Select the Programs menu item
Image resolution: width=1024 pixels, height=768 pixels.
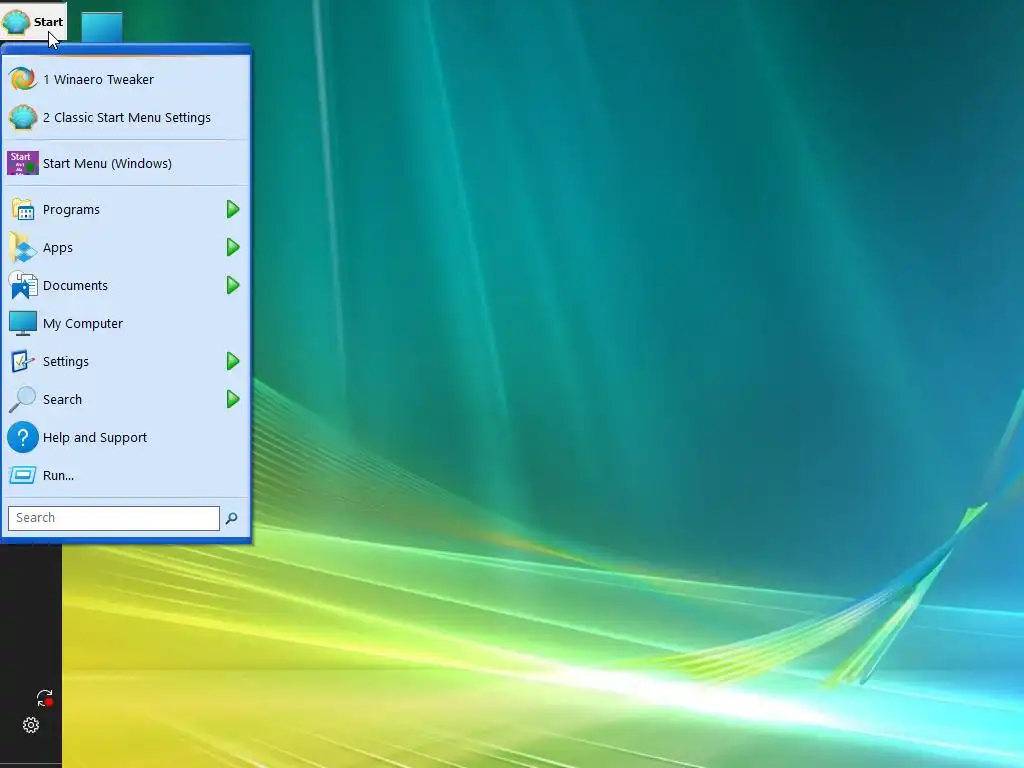(x=126, y=210)
